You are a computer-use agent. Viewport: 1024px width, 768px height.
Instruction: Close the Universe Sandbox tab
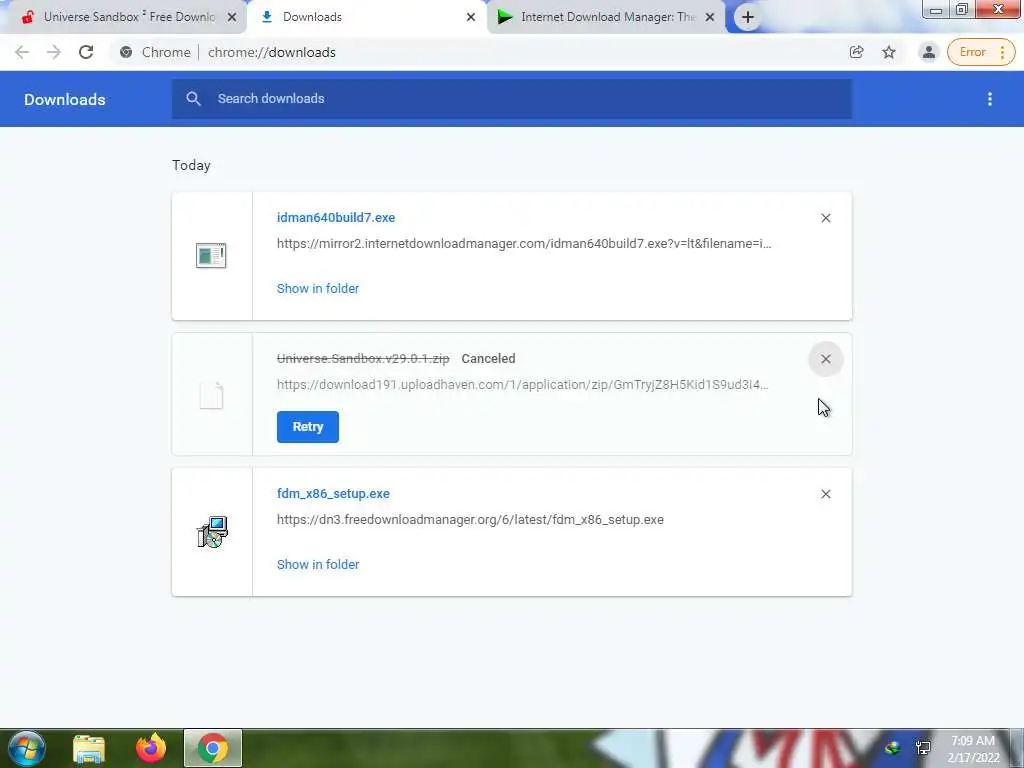click(x=232, y=18)
